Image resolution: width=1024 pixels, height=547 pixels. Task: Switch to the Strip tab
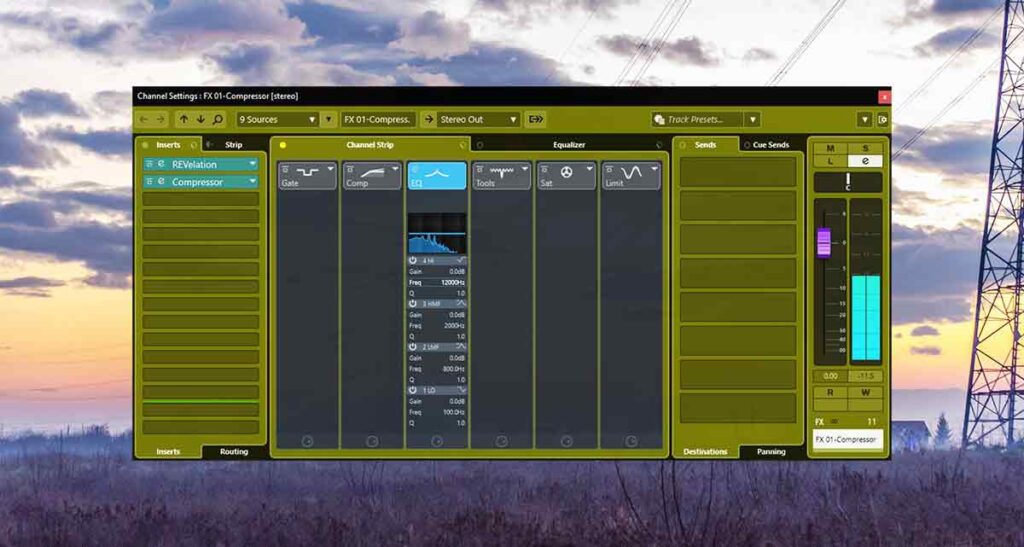pos(233,145)
